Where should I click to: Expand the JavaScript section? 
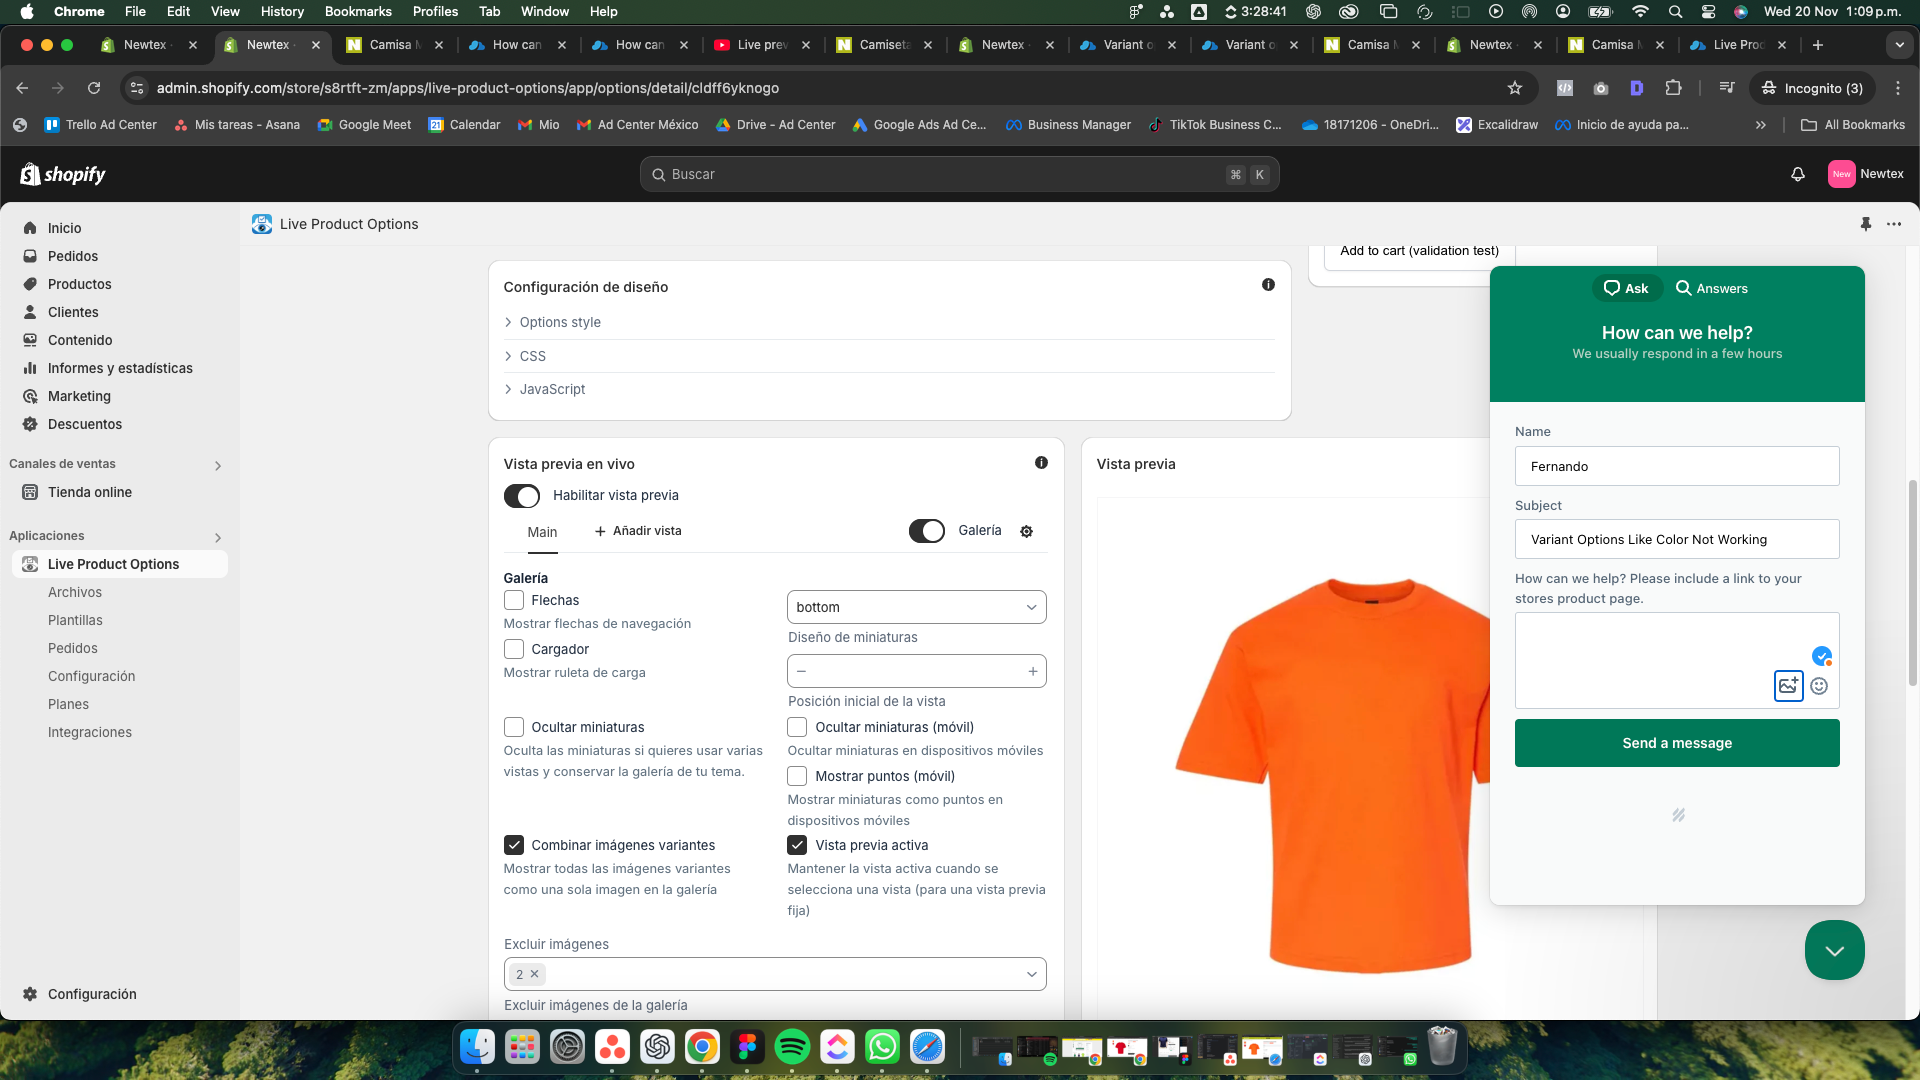tap(551, 389)
